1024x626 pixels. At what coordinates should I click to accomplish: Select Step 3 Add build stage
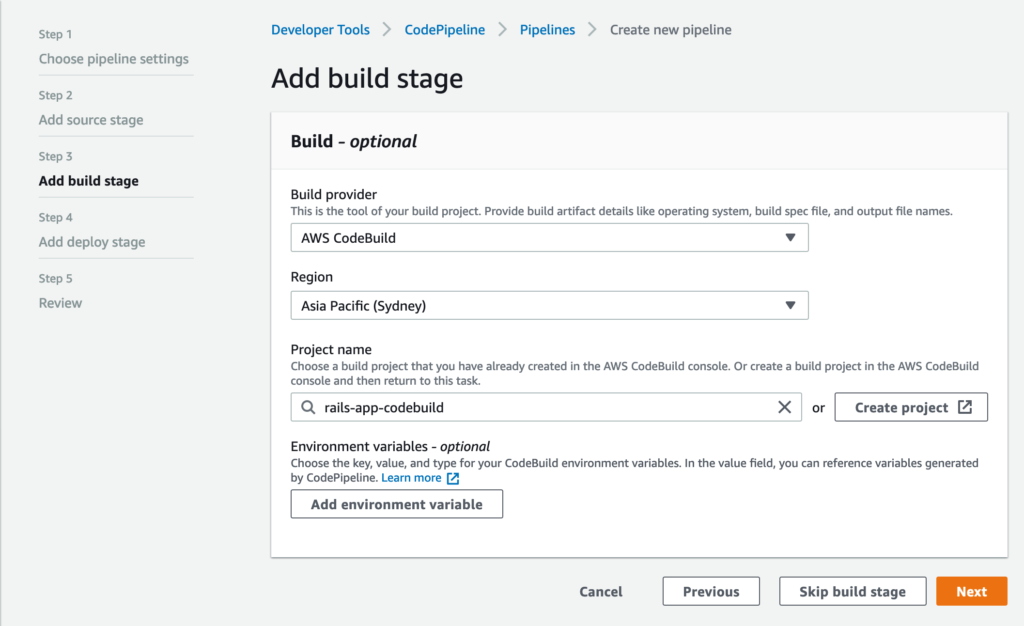[88, 181]
